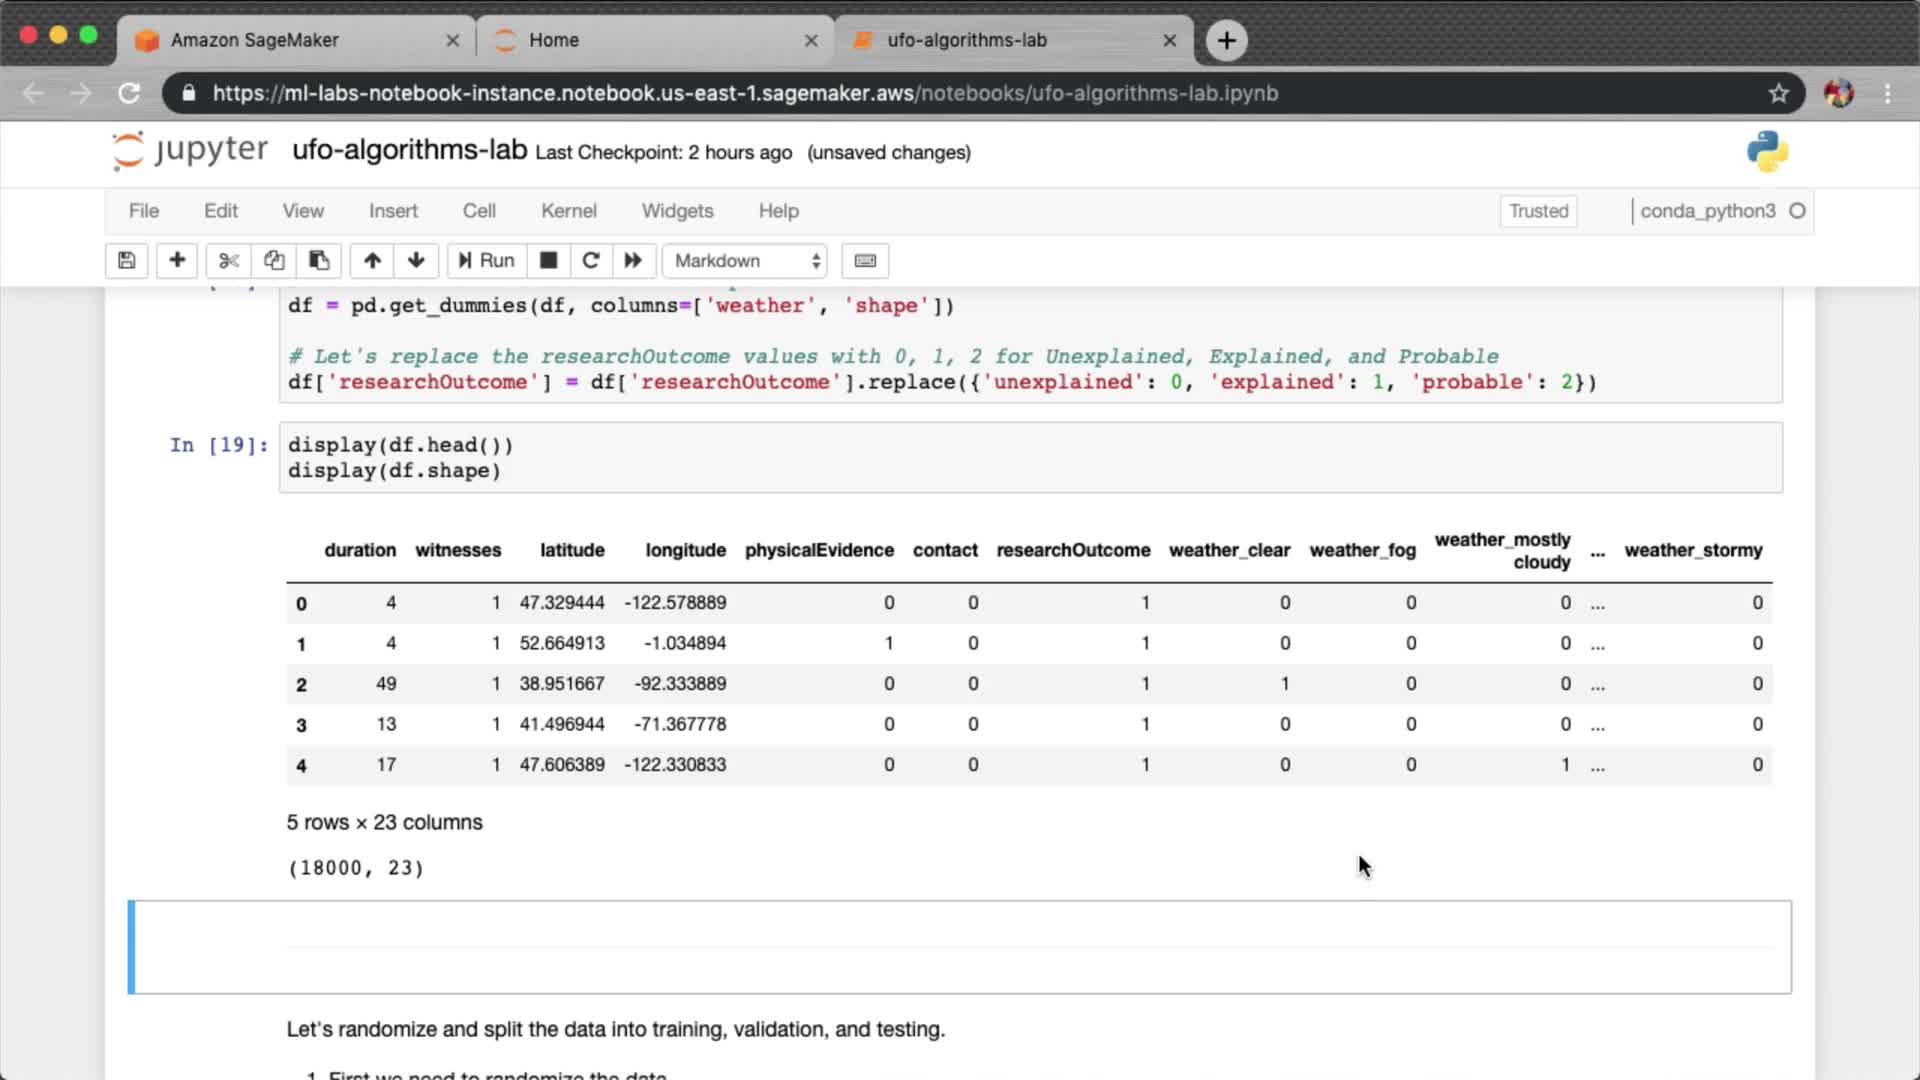Viewport: 1920px width, 1080px height.
Task: Insert cell below with plus icon
Action: 177,261
